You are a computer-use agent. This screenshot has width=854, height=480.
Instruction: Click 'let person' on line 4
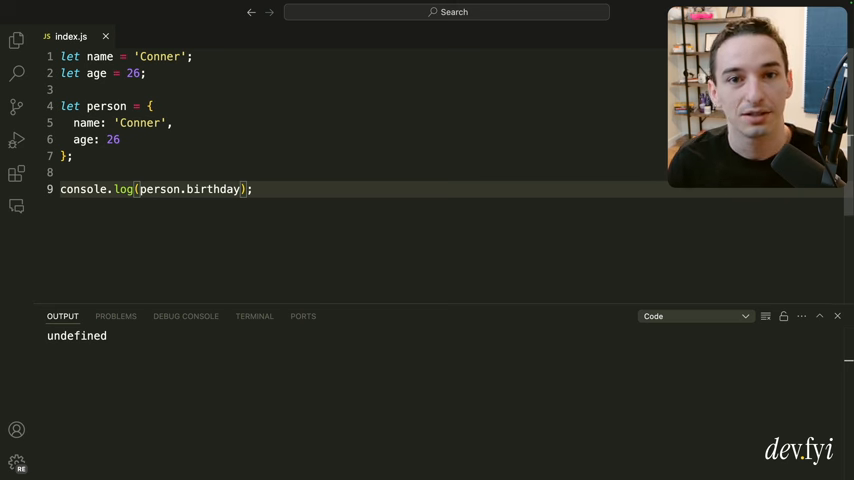(x=93, y=106)
